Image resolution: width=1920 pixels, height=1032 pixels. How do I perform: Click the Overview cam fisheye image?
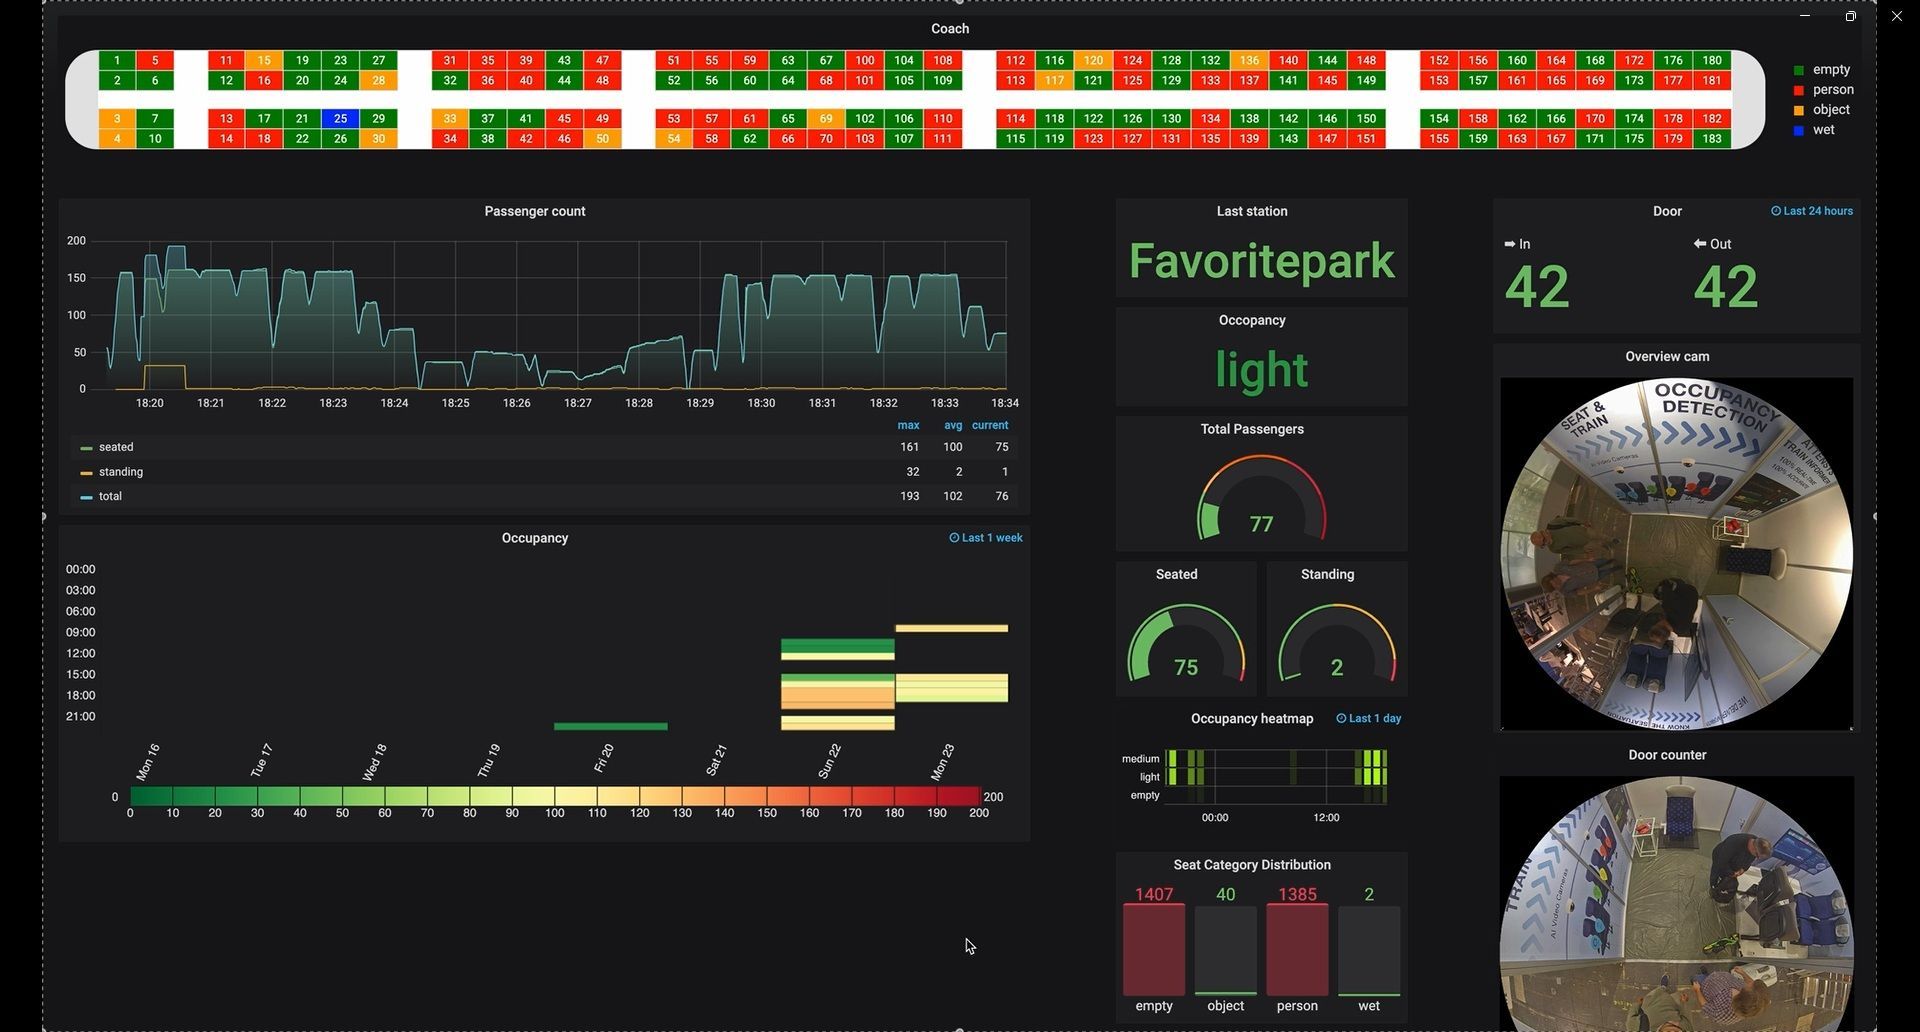tap(1676, 554)
